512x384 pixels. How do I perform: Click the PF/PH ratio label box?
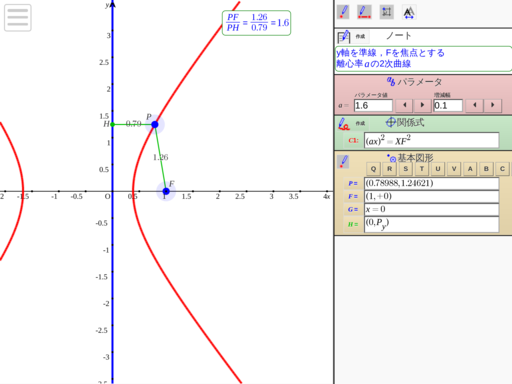click(x=256, y=23)
